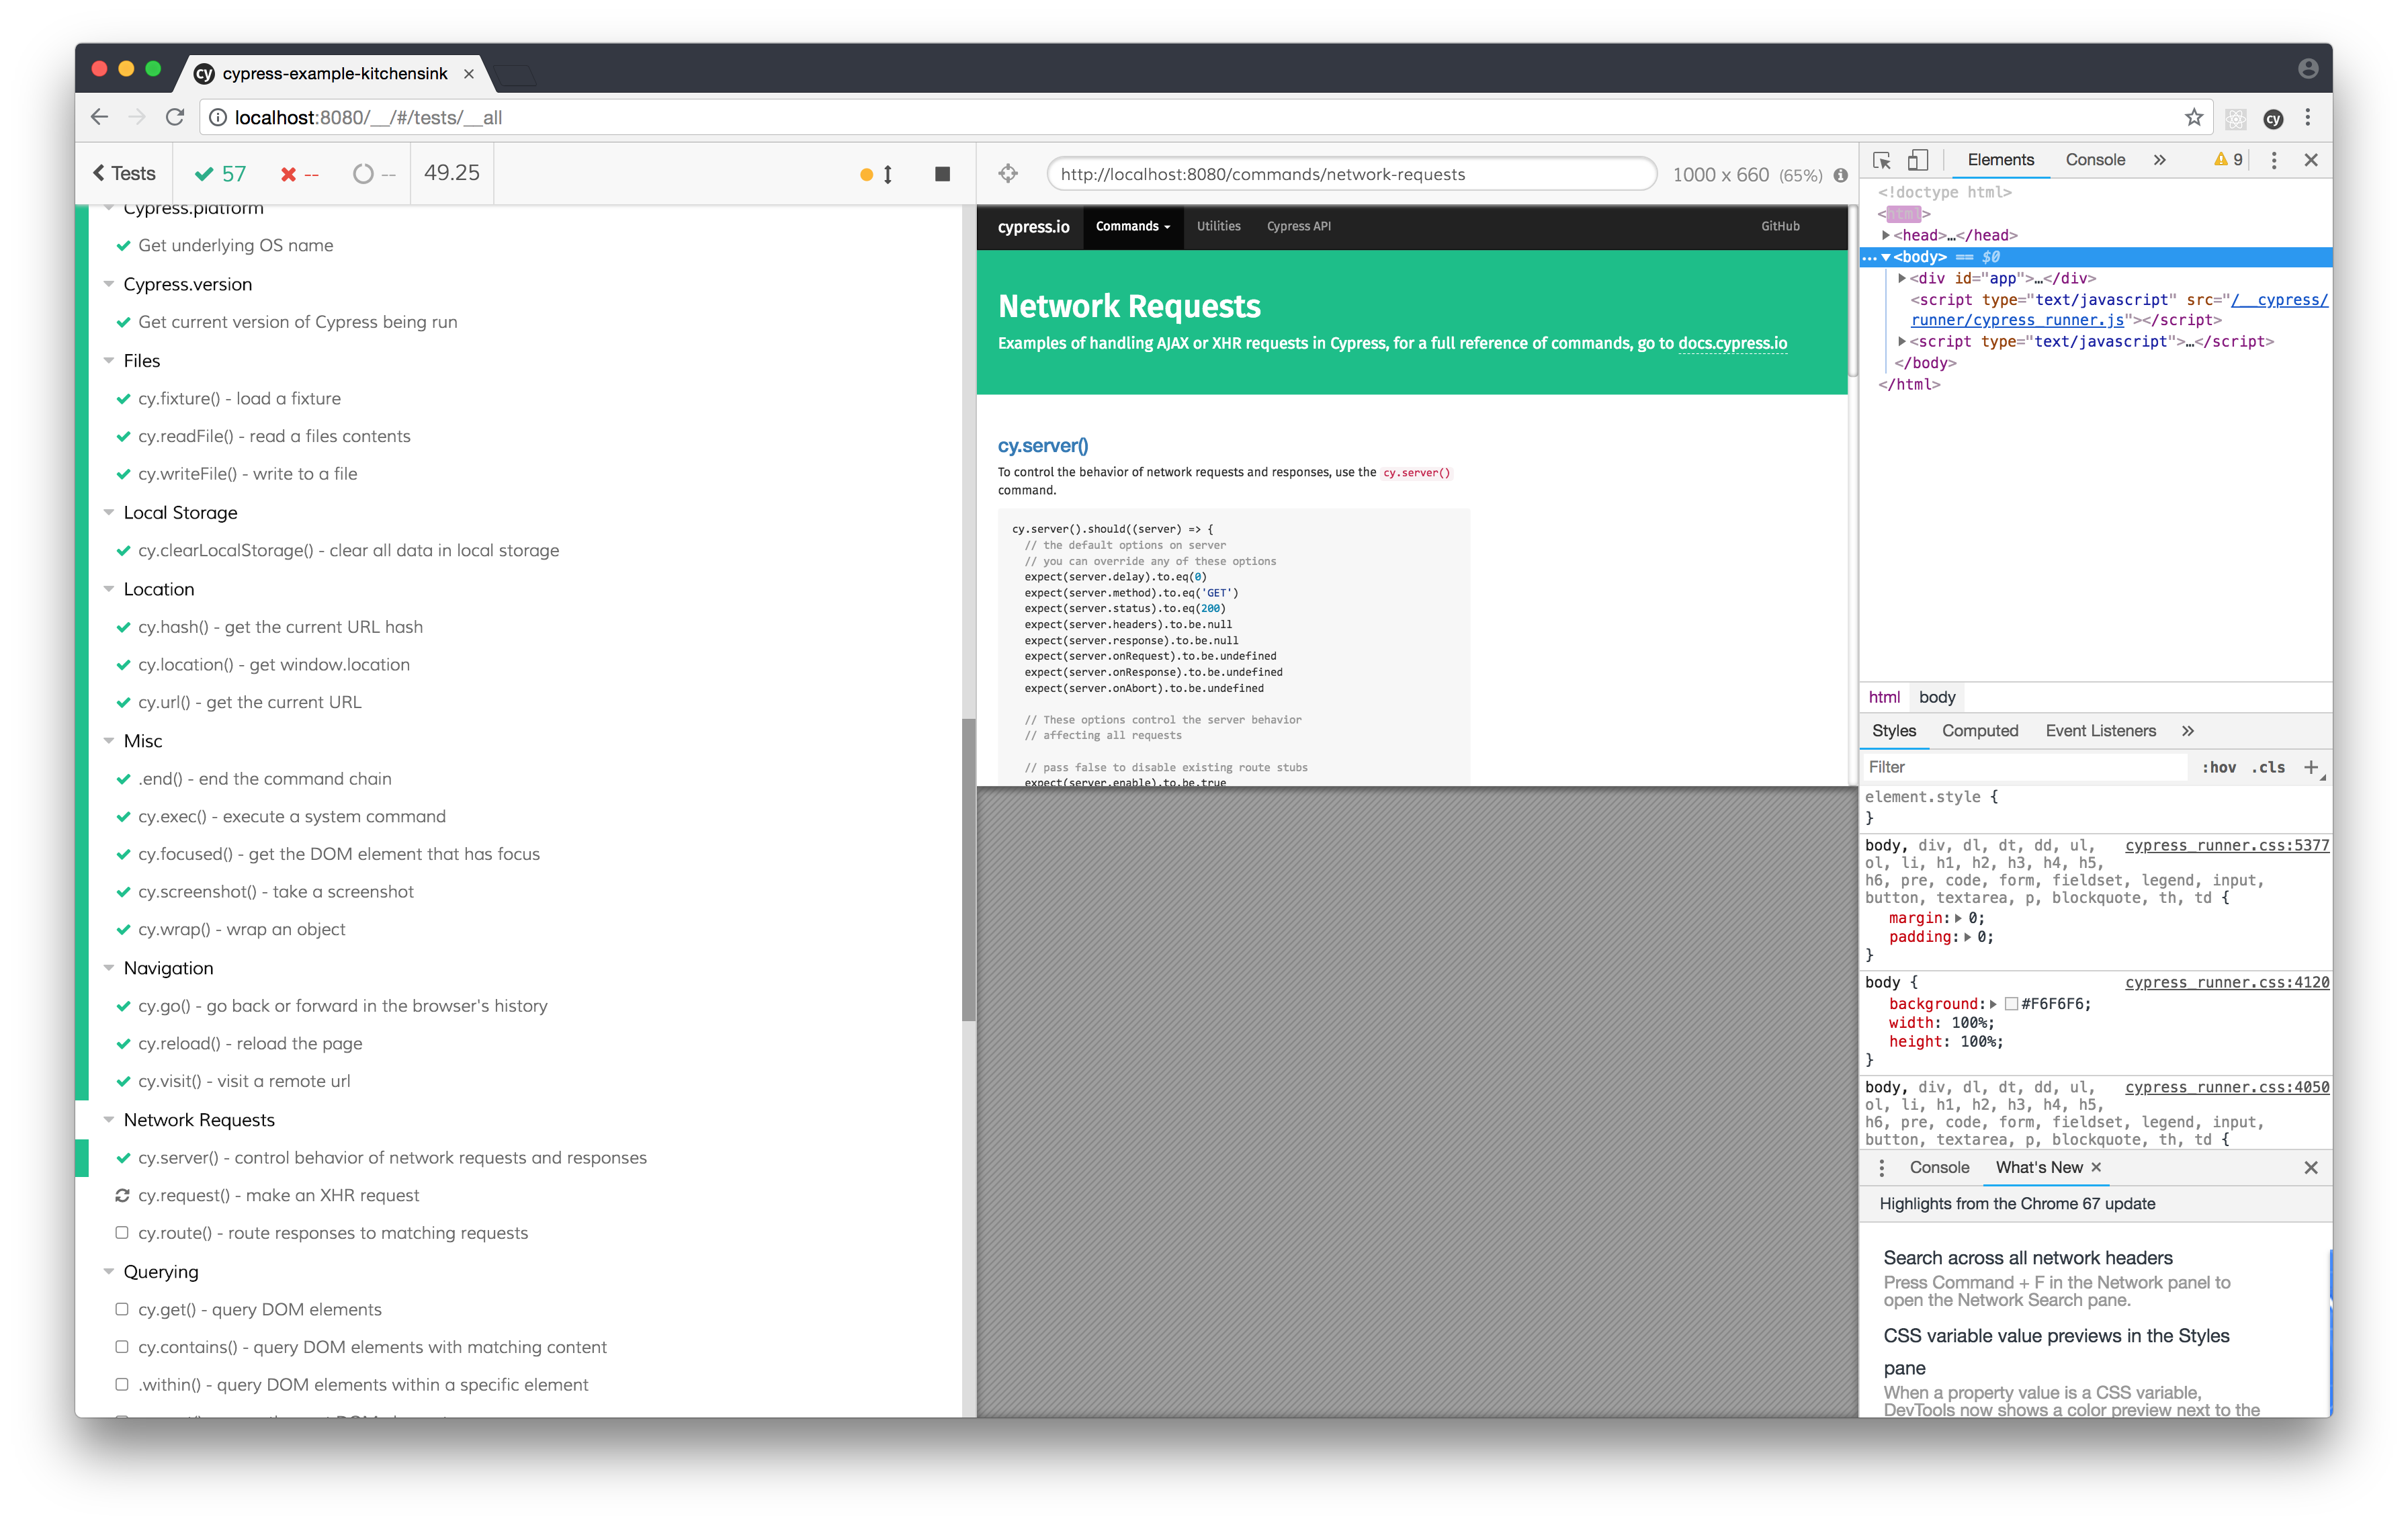Collapse the Network Requests suite

click(x=109, y=1120)
